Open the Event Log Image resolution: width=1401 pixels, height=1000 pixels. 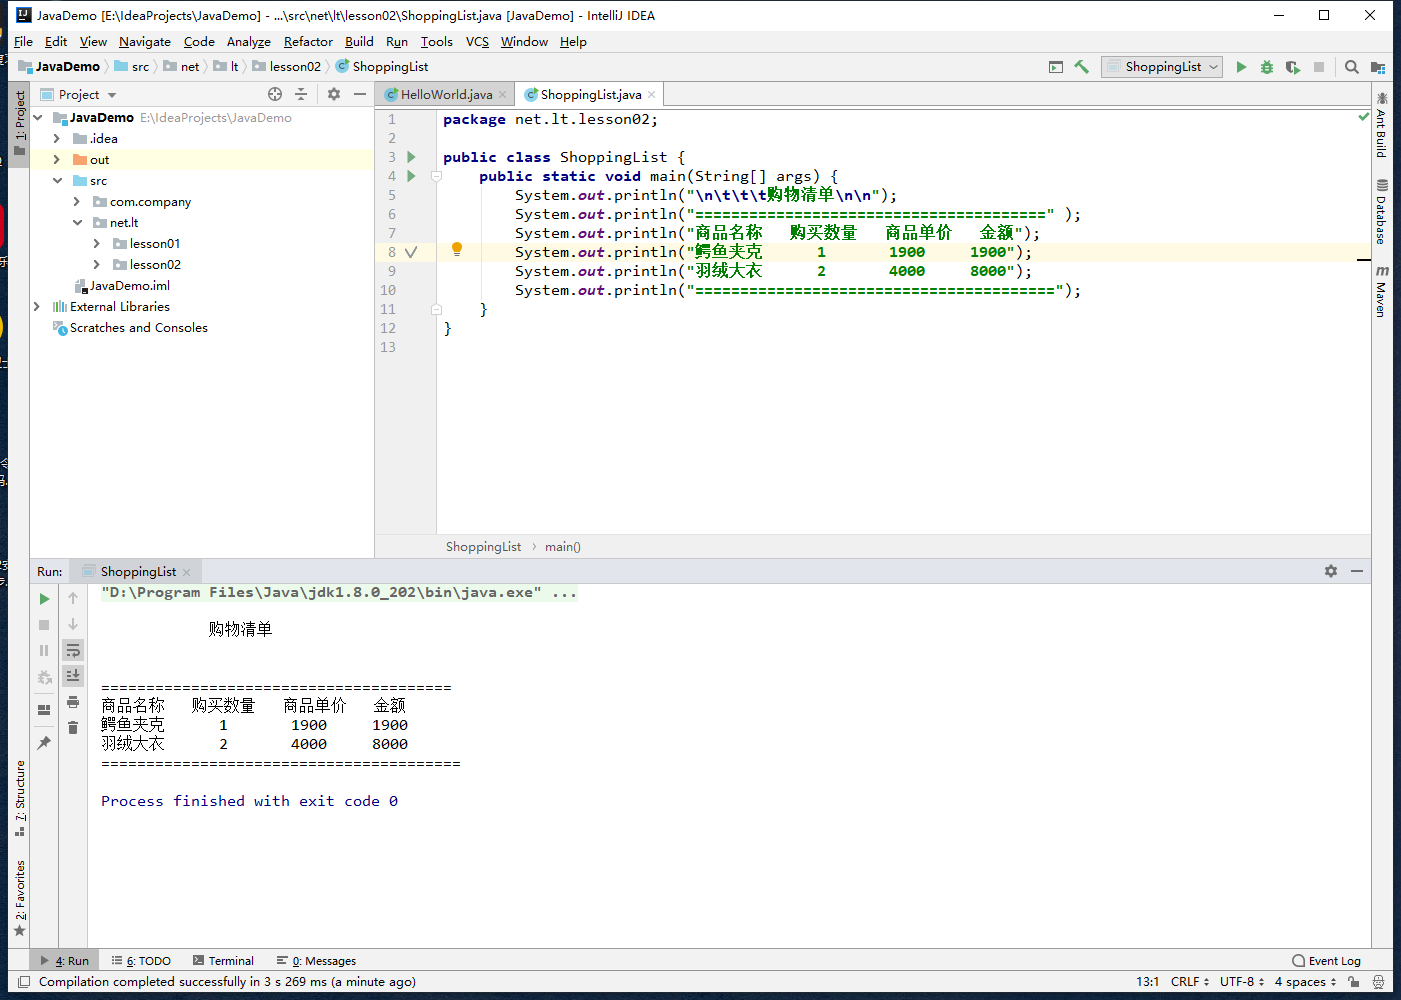[1326, 961]
